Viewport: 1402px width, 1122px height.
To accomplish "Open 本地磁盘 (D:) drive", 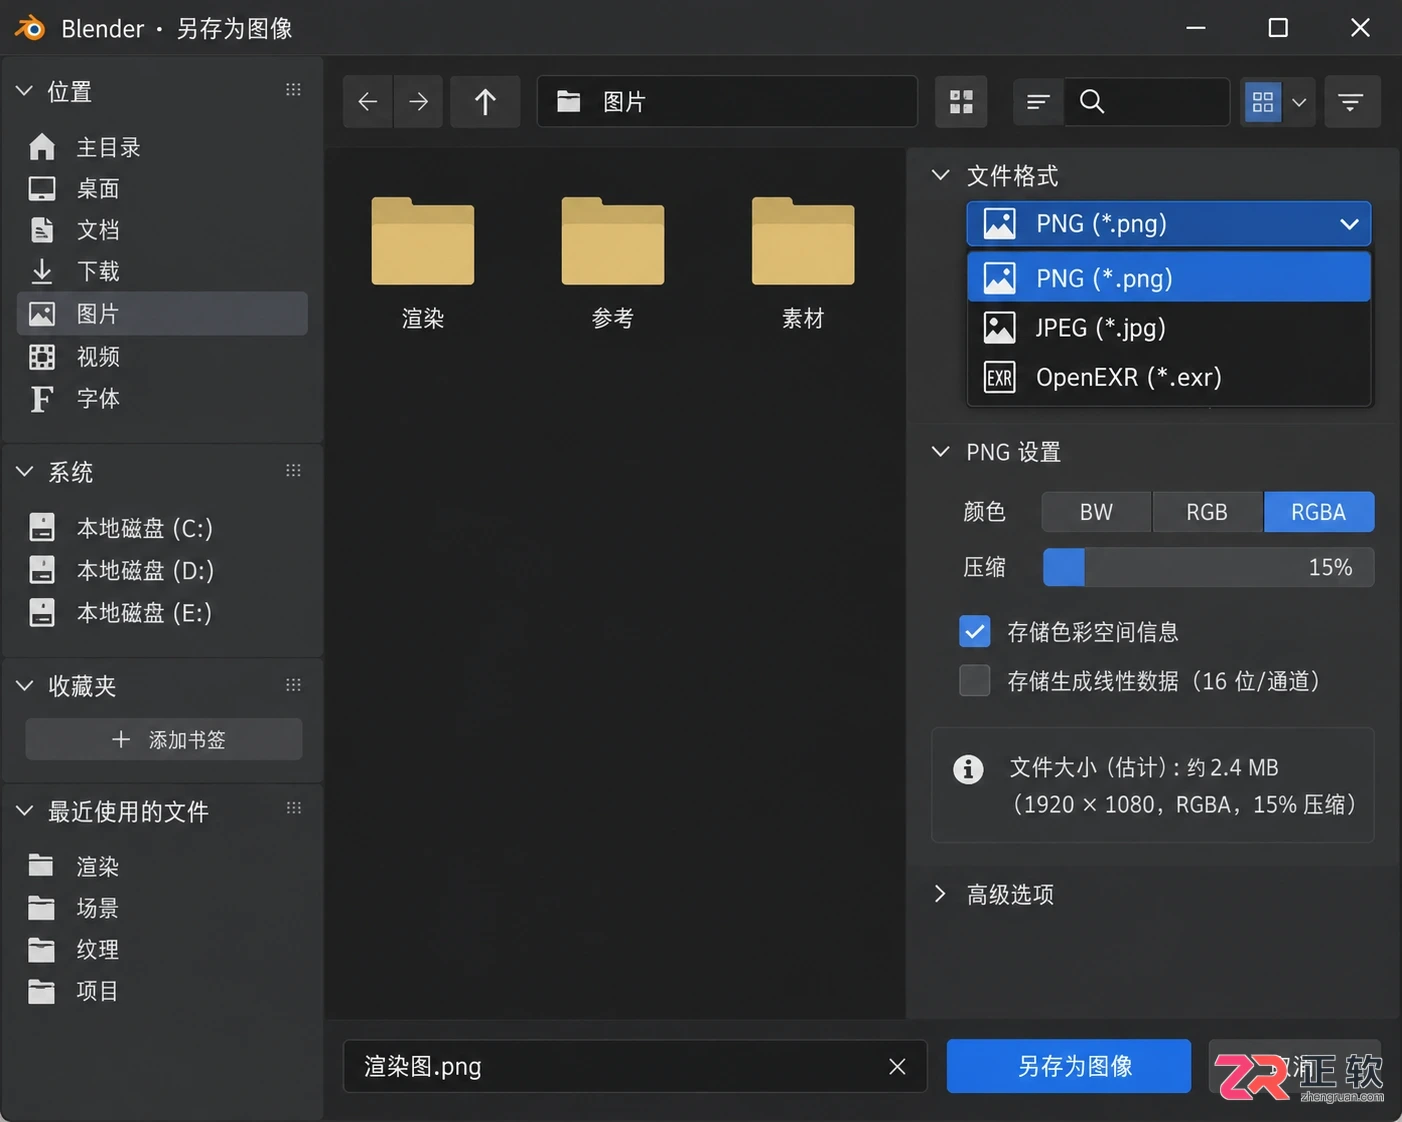I will (162, 570).
